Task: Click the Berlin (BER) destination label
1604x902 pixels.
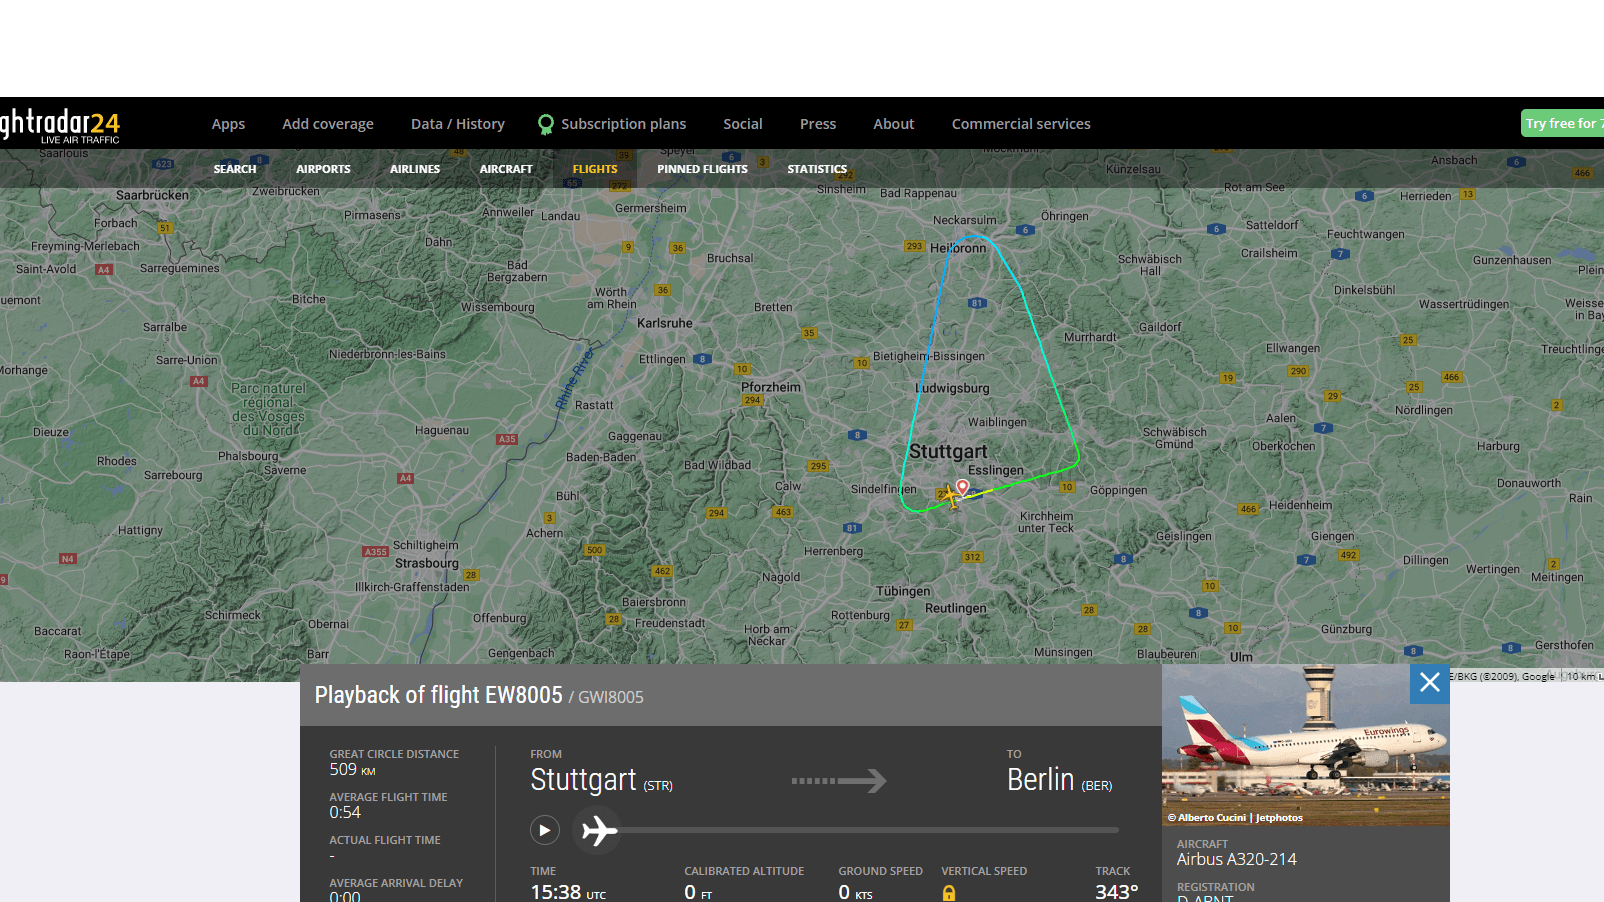Action: coord(1059,780)
